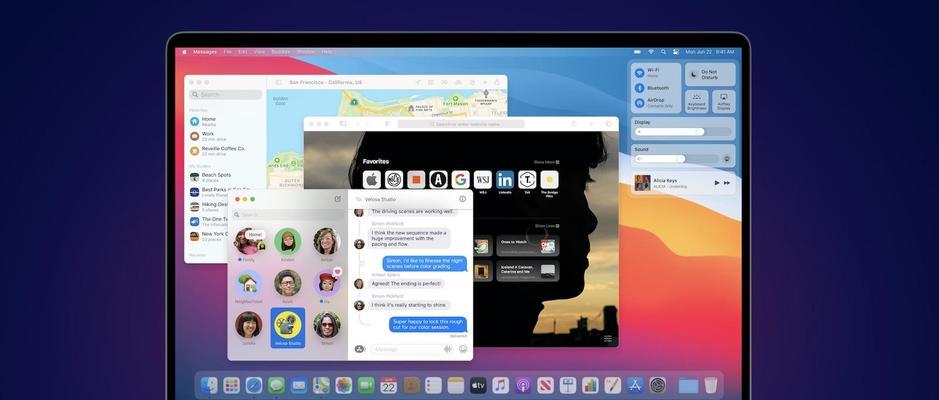Toggle Bluetooth in Control Center
Image resolution: width=939 pixels, height=400 pixels.
(640, 88)
